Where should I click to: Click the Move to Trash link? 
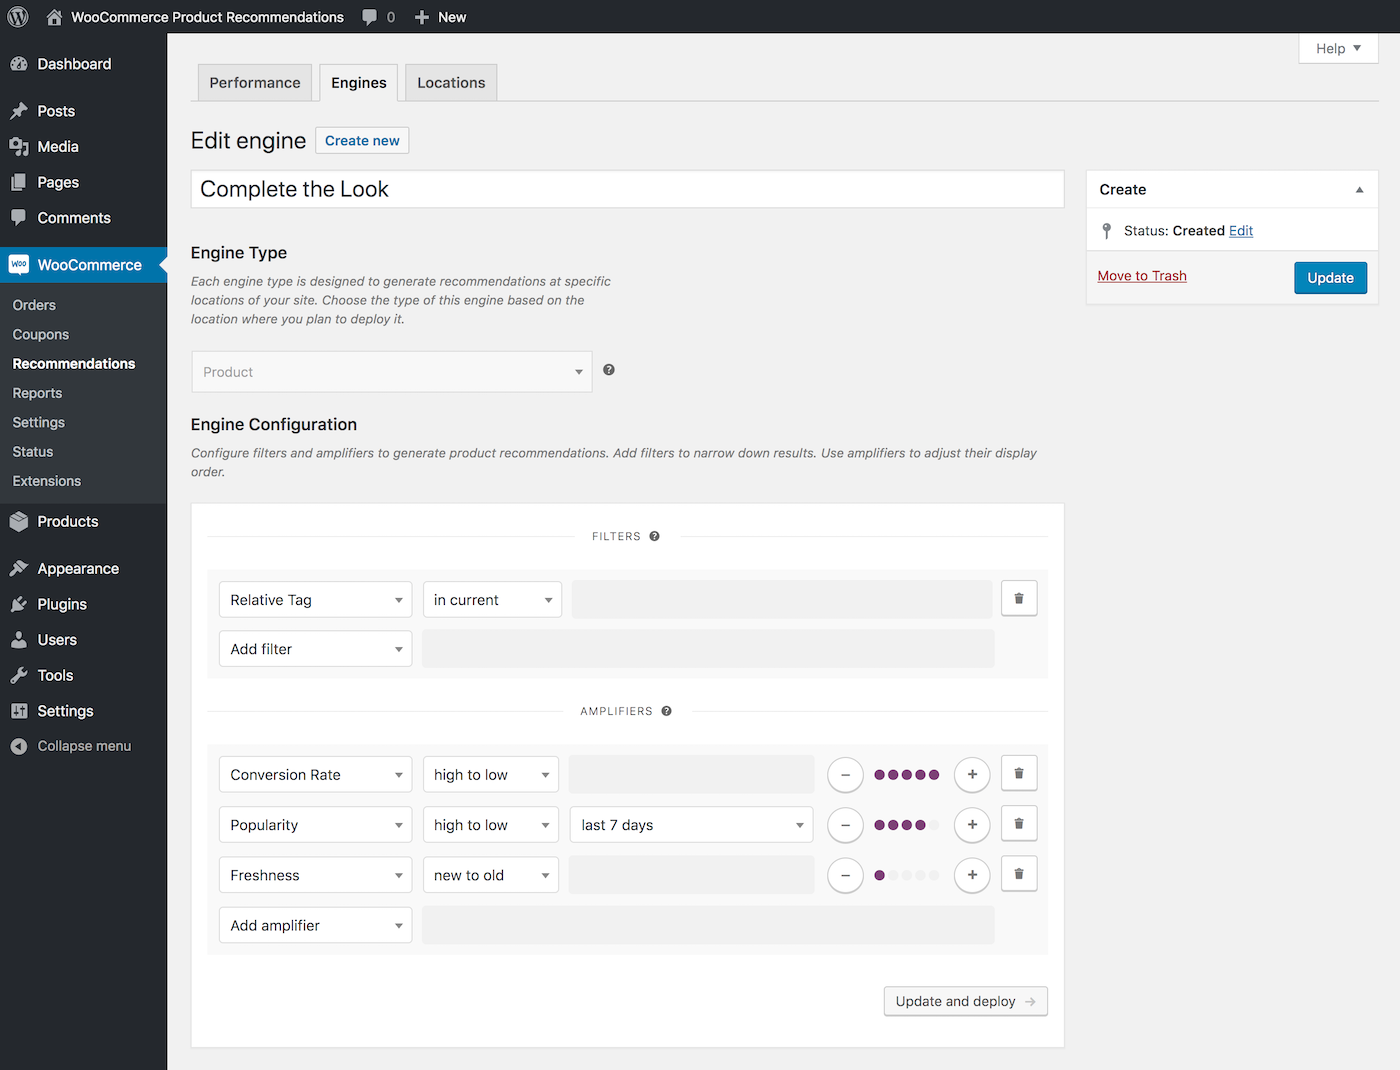pos(1142,276)
